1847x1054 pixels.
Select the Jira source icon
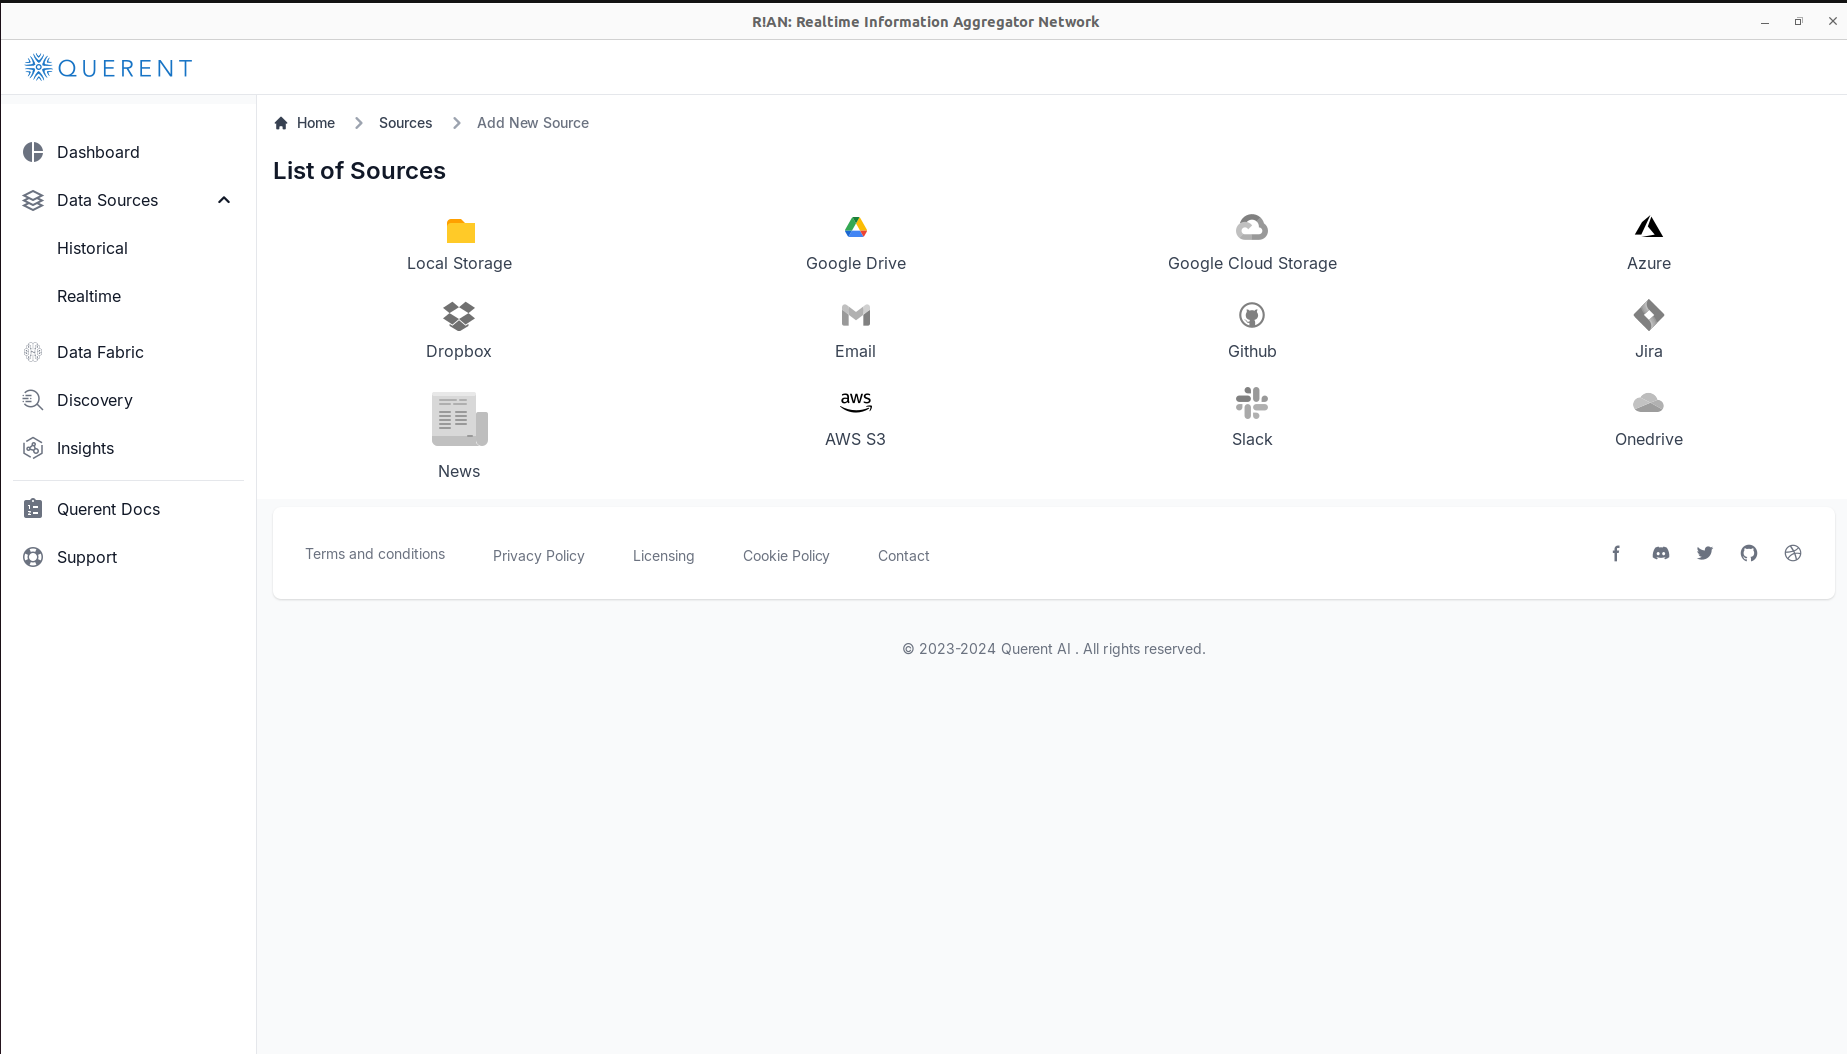click(x=1649, y=316)
